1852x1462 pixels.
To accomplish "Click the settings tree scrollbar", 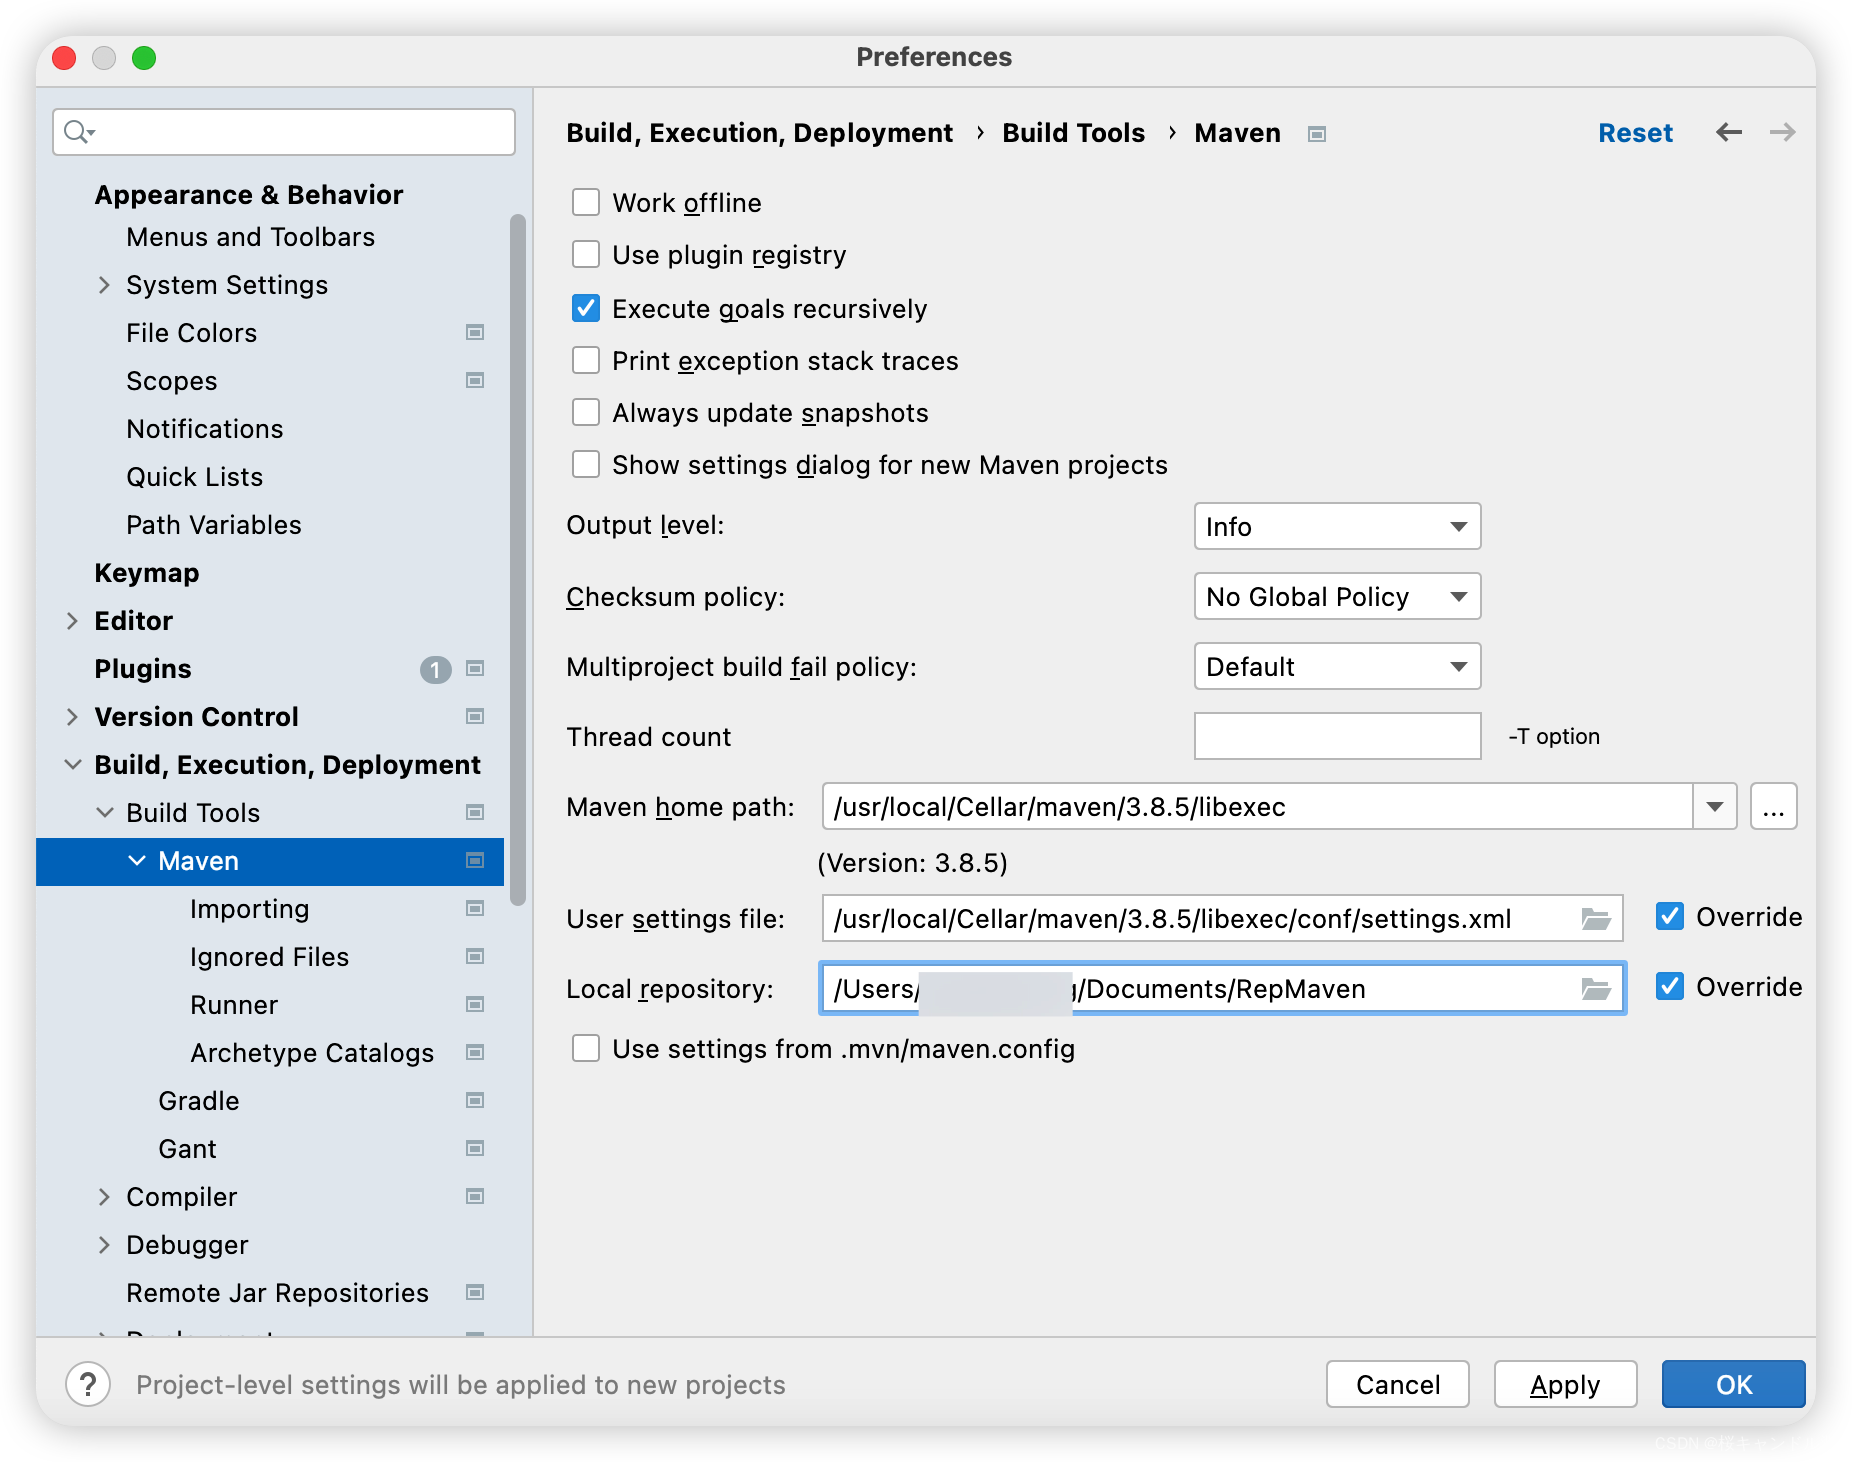I will [517, 560].
